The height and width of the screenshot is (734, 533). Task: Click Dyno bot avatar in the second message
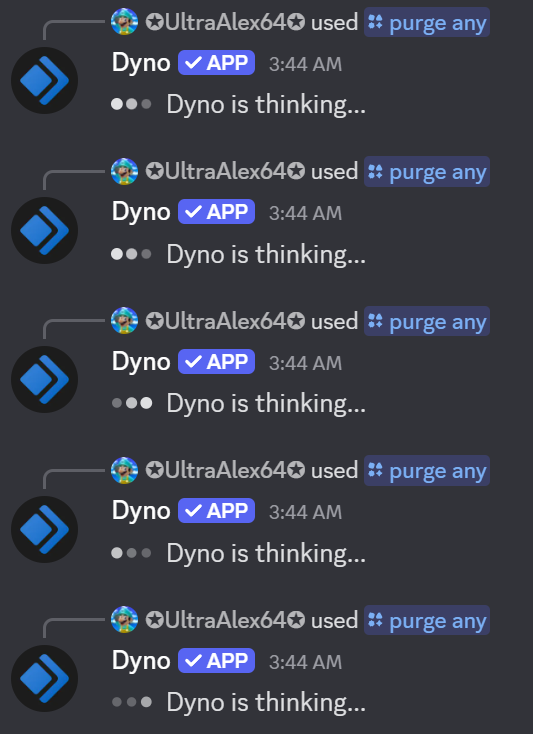(x=44, y=230)
